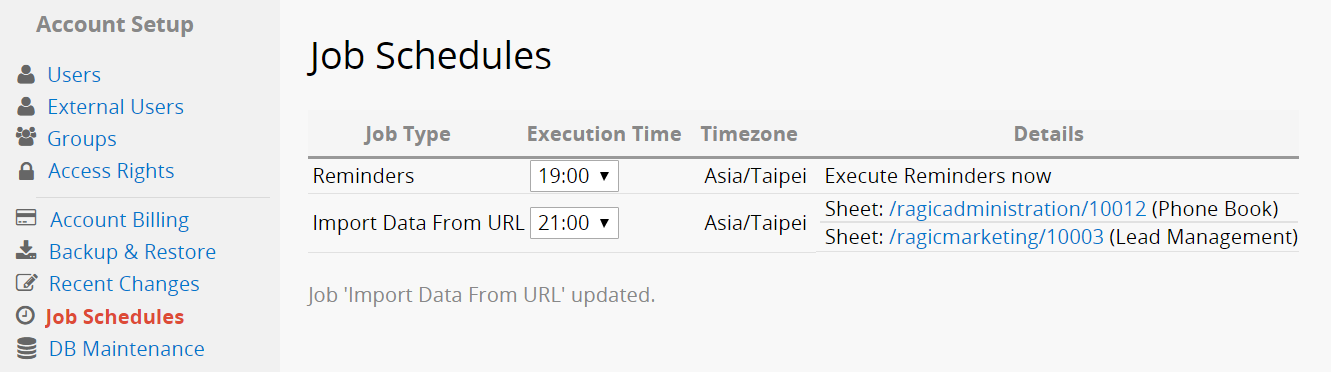This screenshot has width=1331, height=372.
Task: Open the /ragicadministration/10012 sheet link
Action: coord(1017,209)
